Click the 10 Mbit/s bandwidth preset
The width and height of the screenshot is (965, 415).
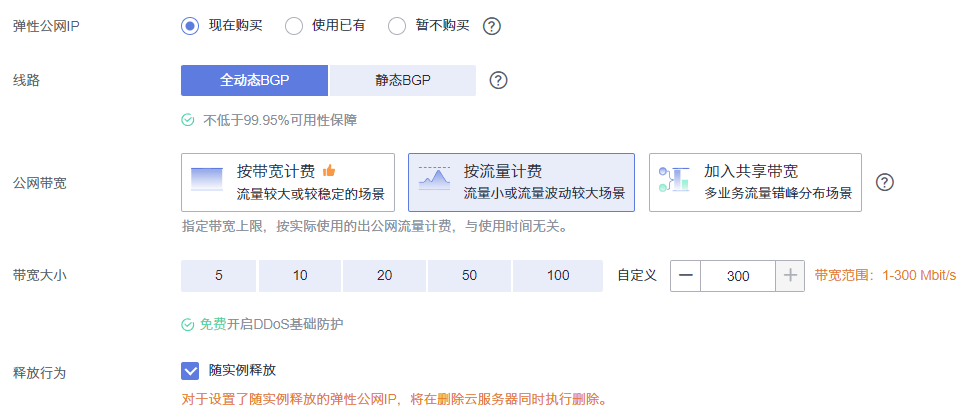[300, 275]
